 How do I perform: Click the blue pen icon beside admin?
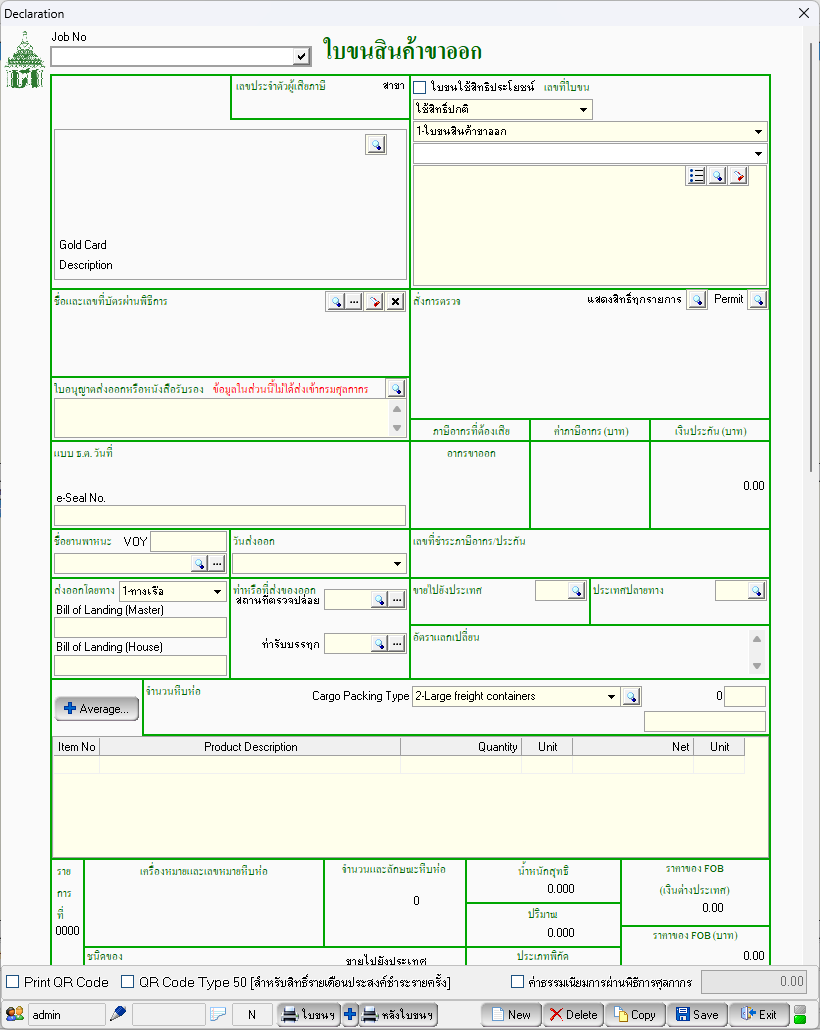[x=118, y=1014]
